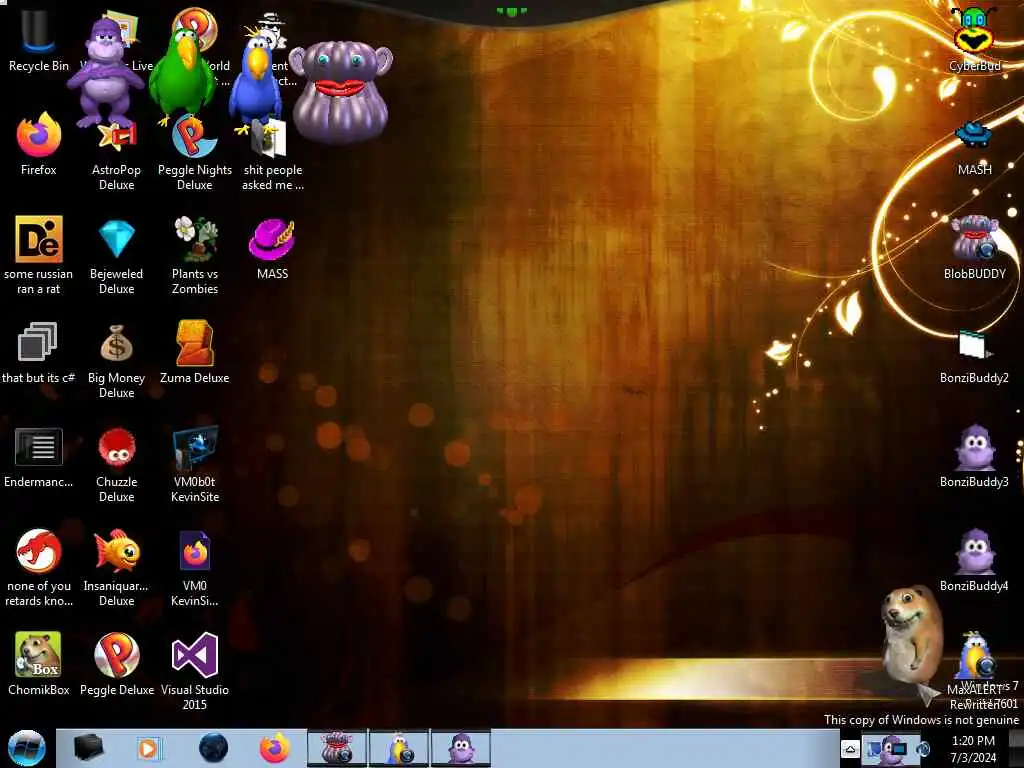Click the dark globe taskbar icon
1024x768 pixels.
[213, 748]
